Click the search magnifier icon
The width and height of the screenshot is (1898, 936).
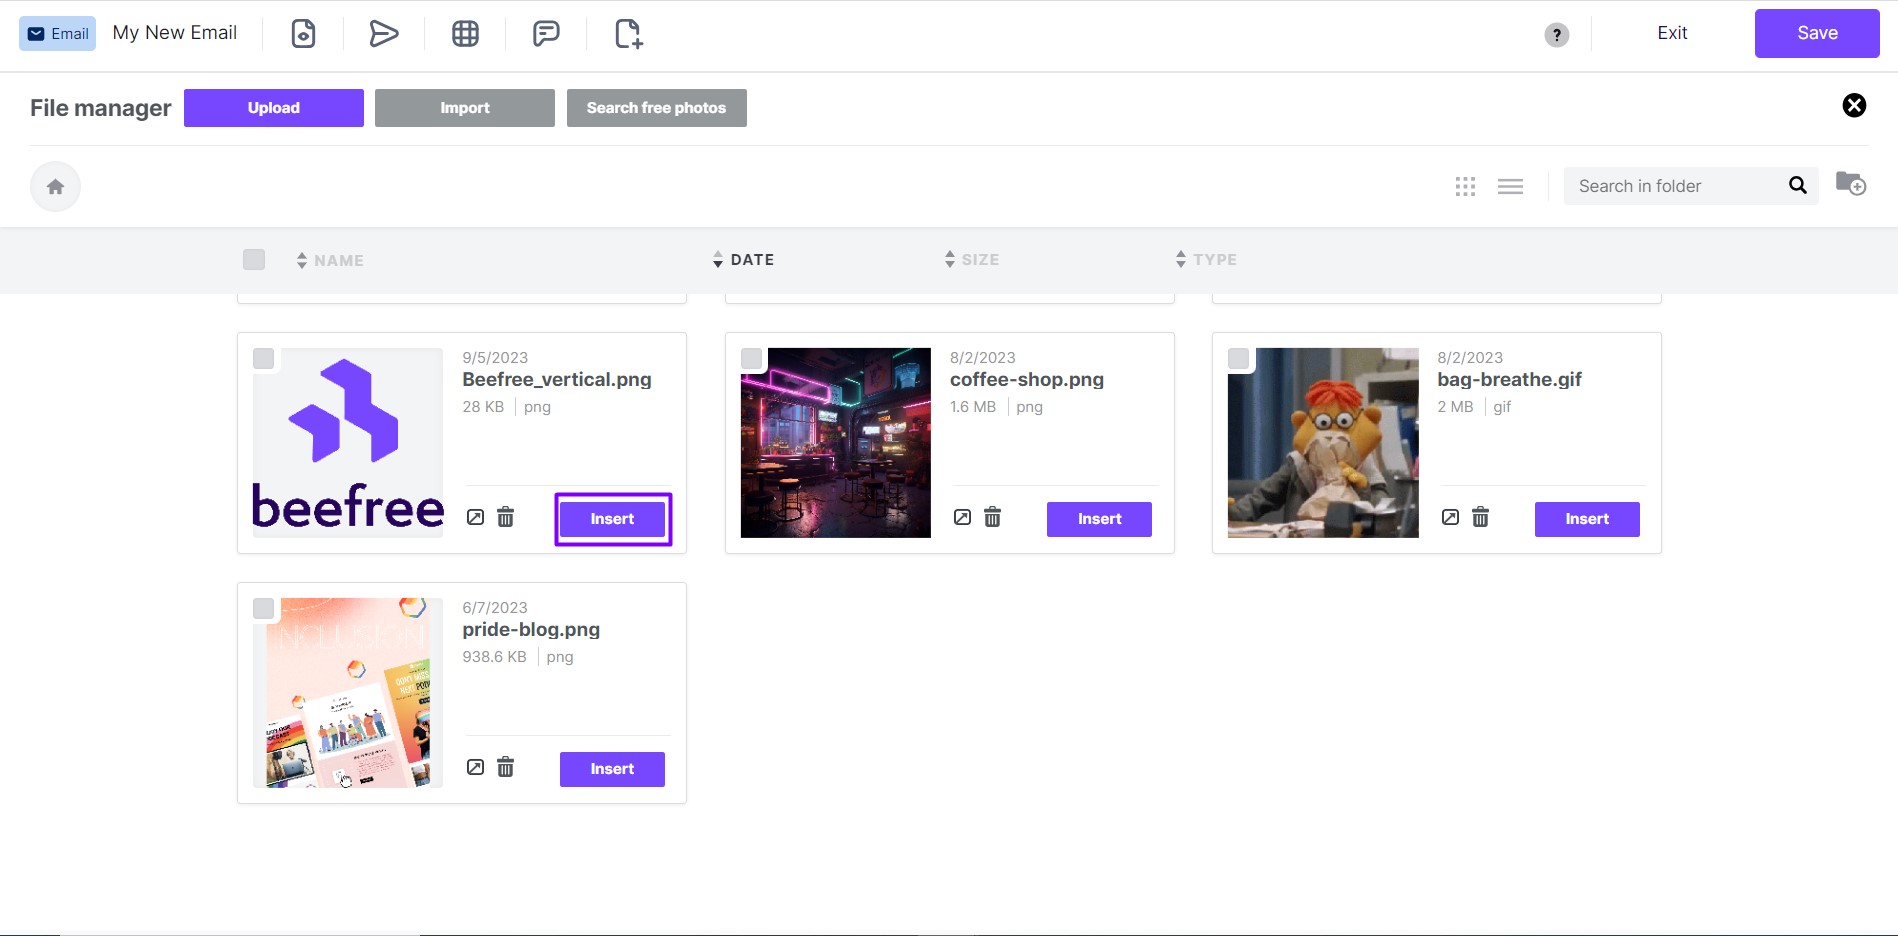coord(1798,185)
